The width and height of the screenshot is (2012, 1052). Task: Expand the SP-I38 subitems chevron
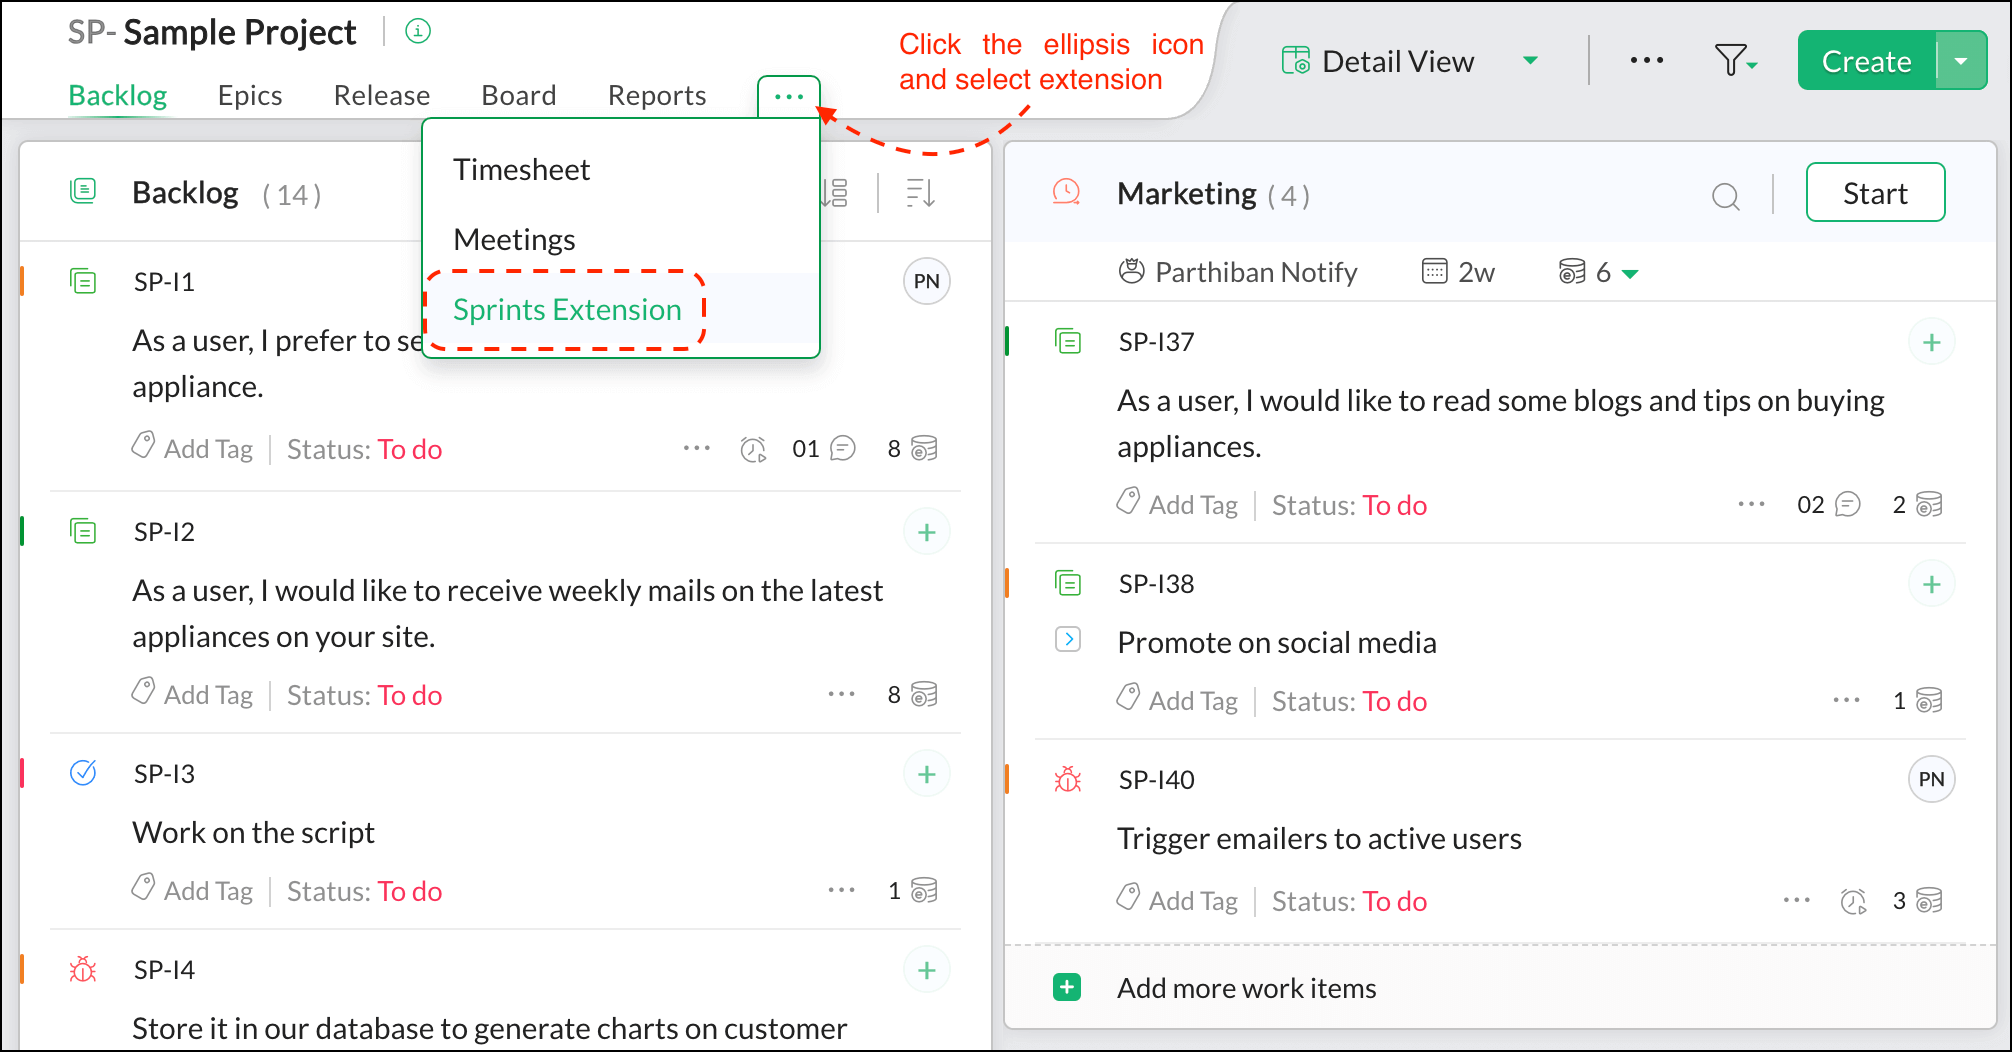click(1068, 639)
